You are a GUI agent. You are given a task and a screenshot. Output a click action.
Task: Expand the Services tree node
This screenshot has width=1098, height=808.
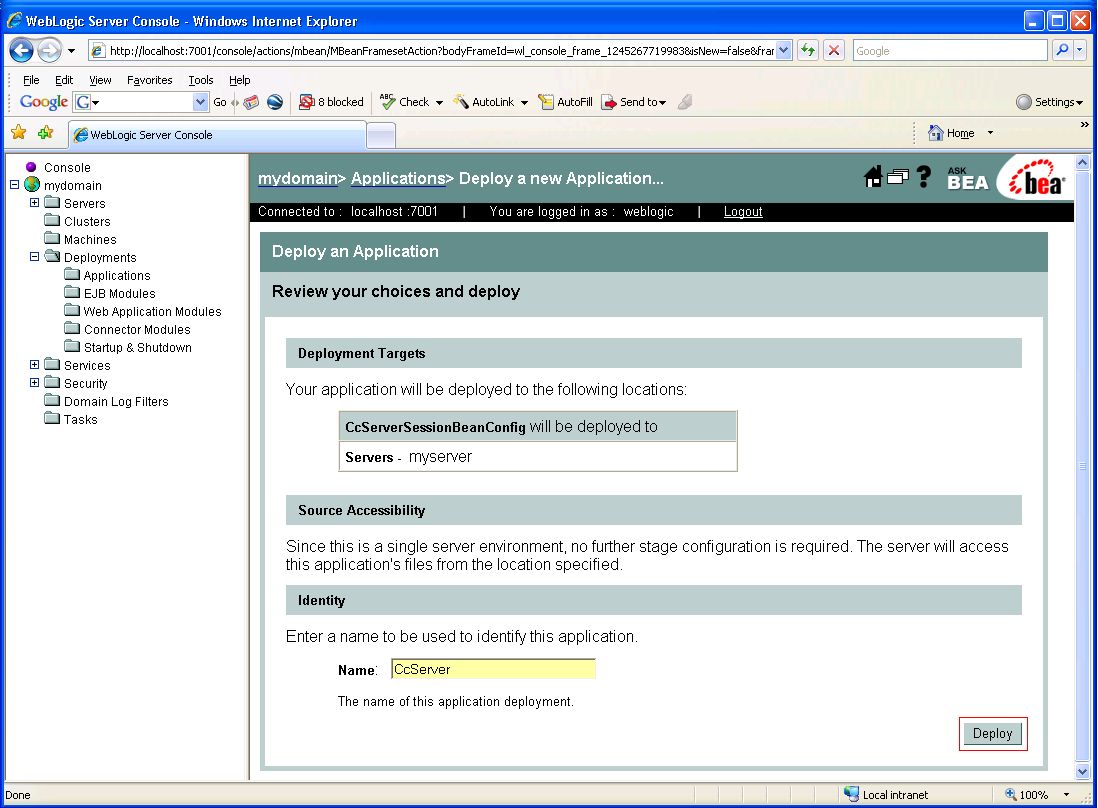point(34,365)
